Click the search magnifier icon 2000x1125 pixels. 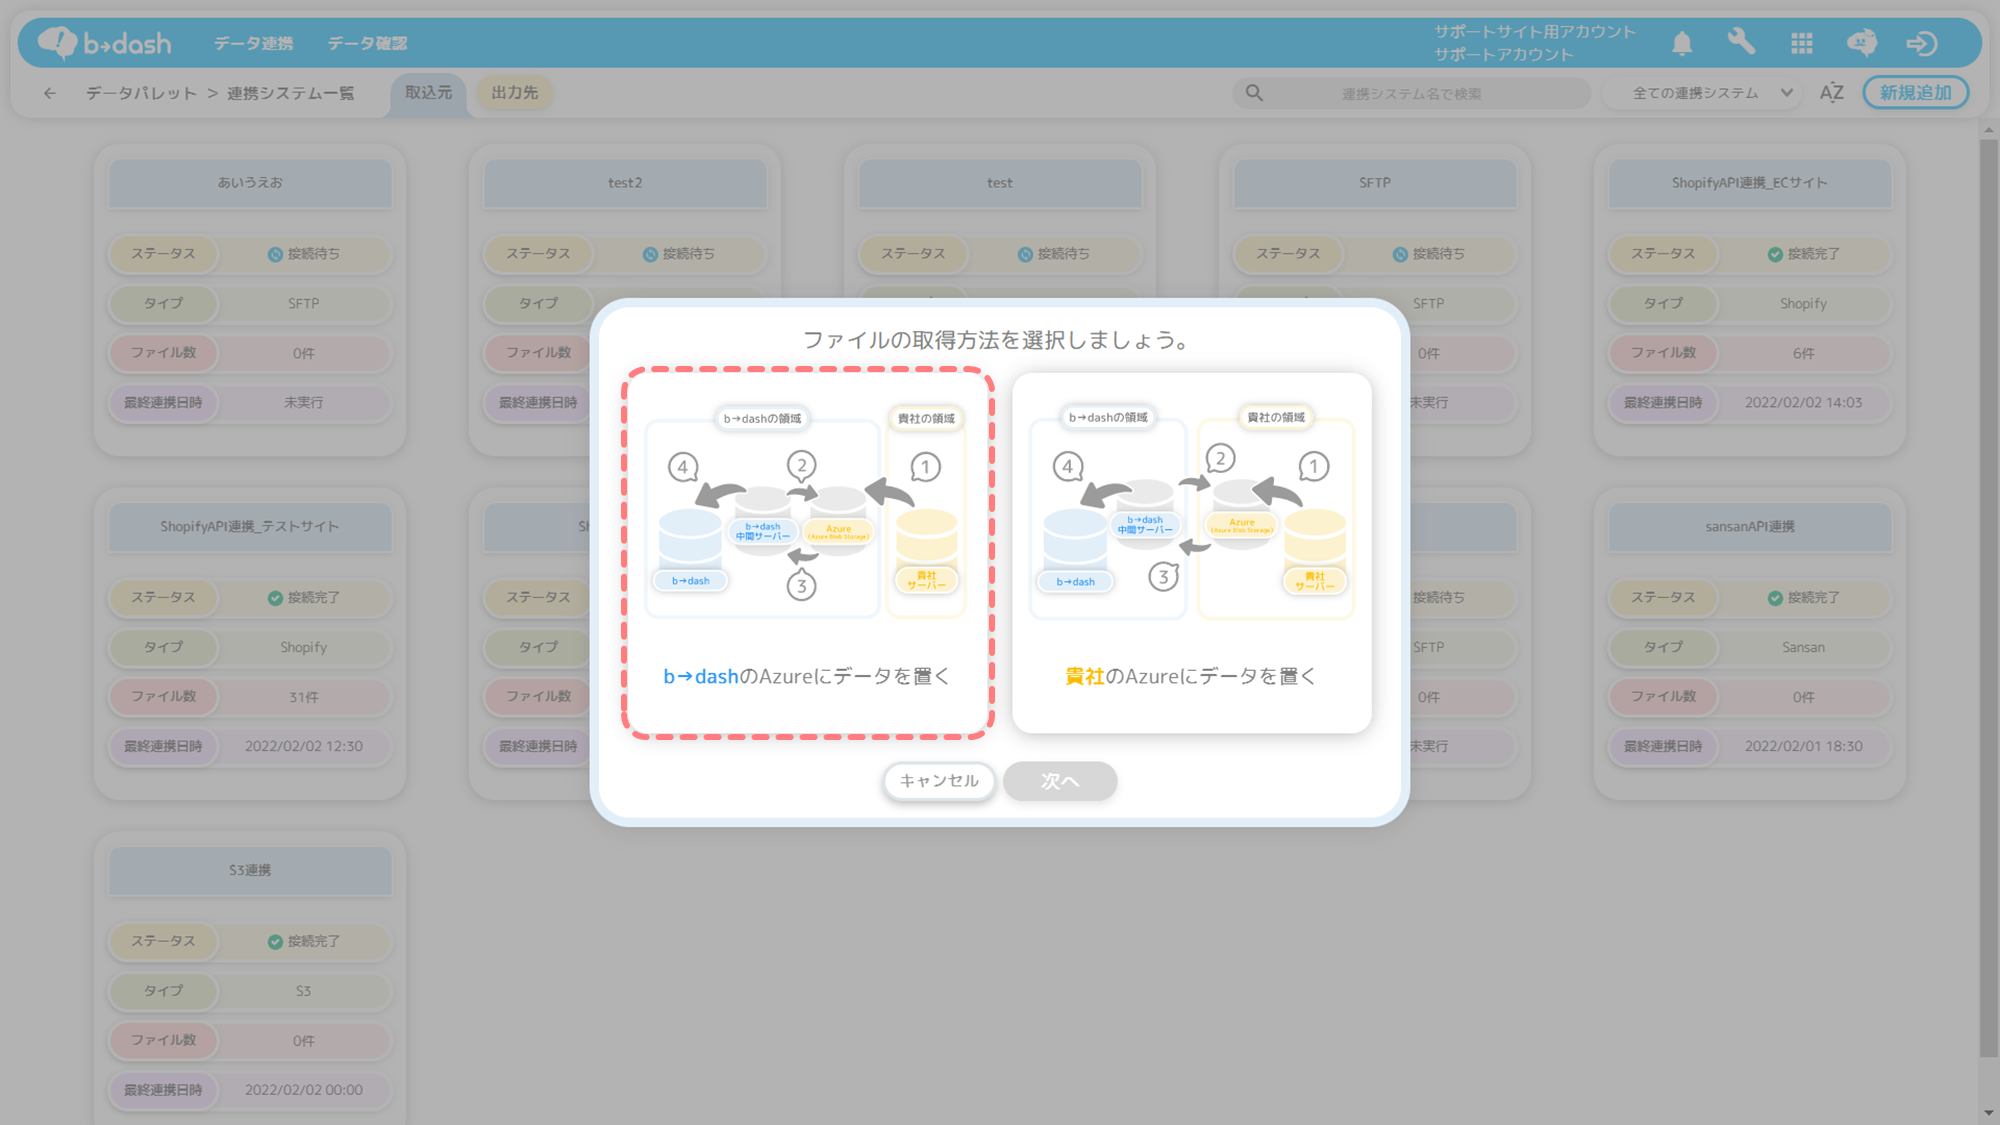tap(1254, 93)
